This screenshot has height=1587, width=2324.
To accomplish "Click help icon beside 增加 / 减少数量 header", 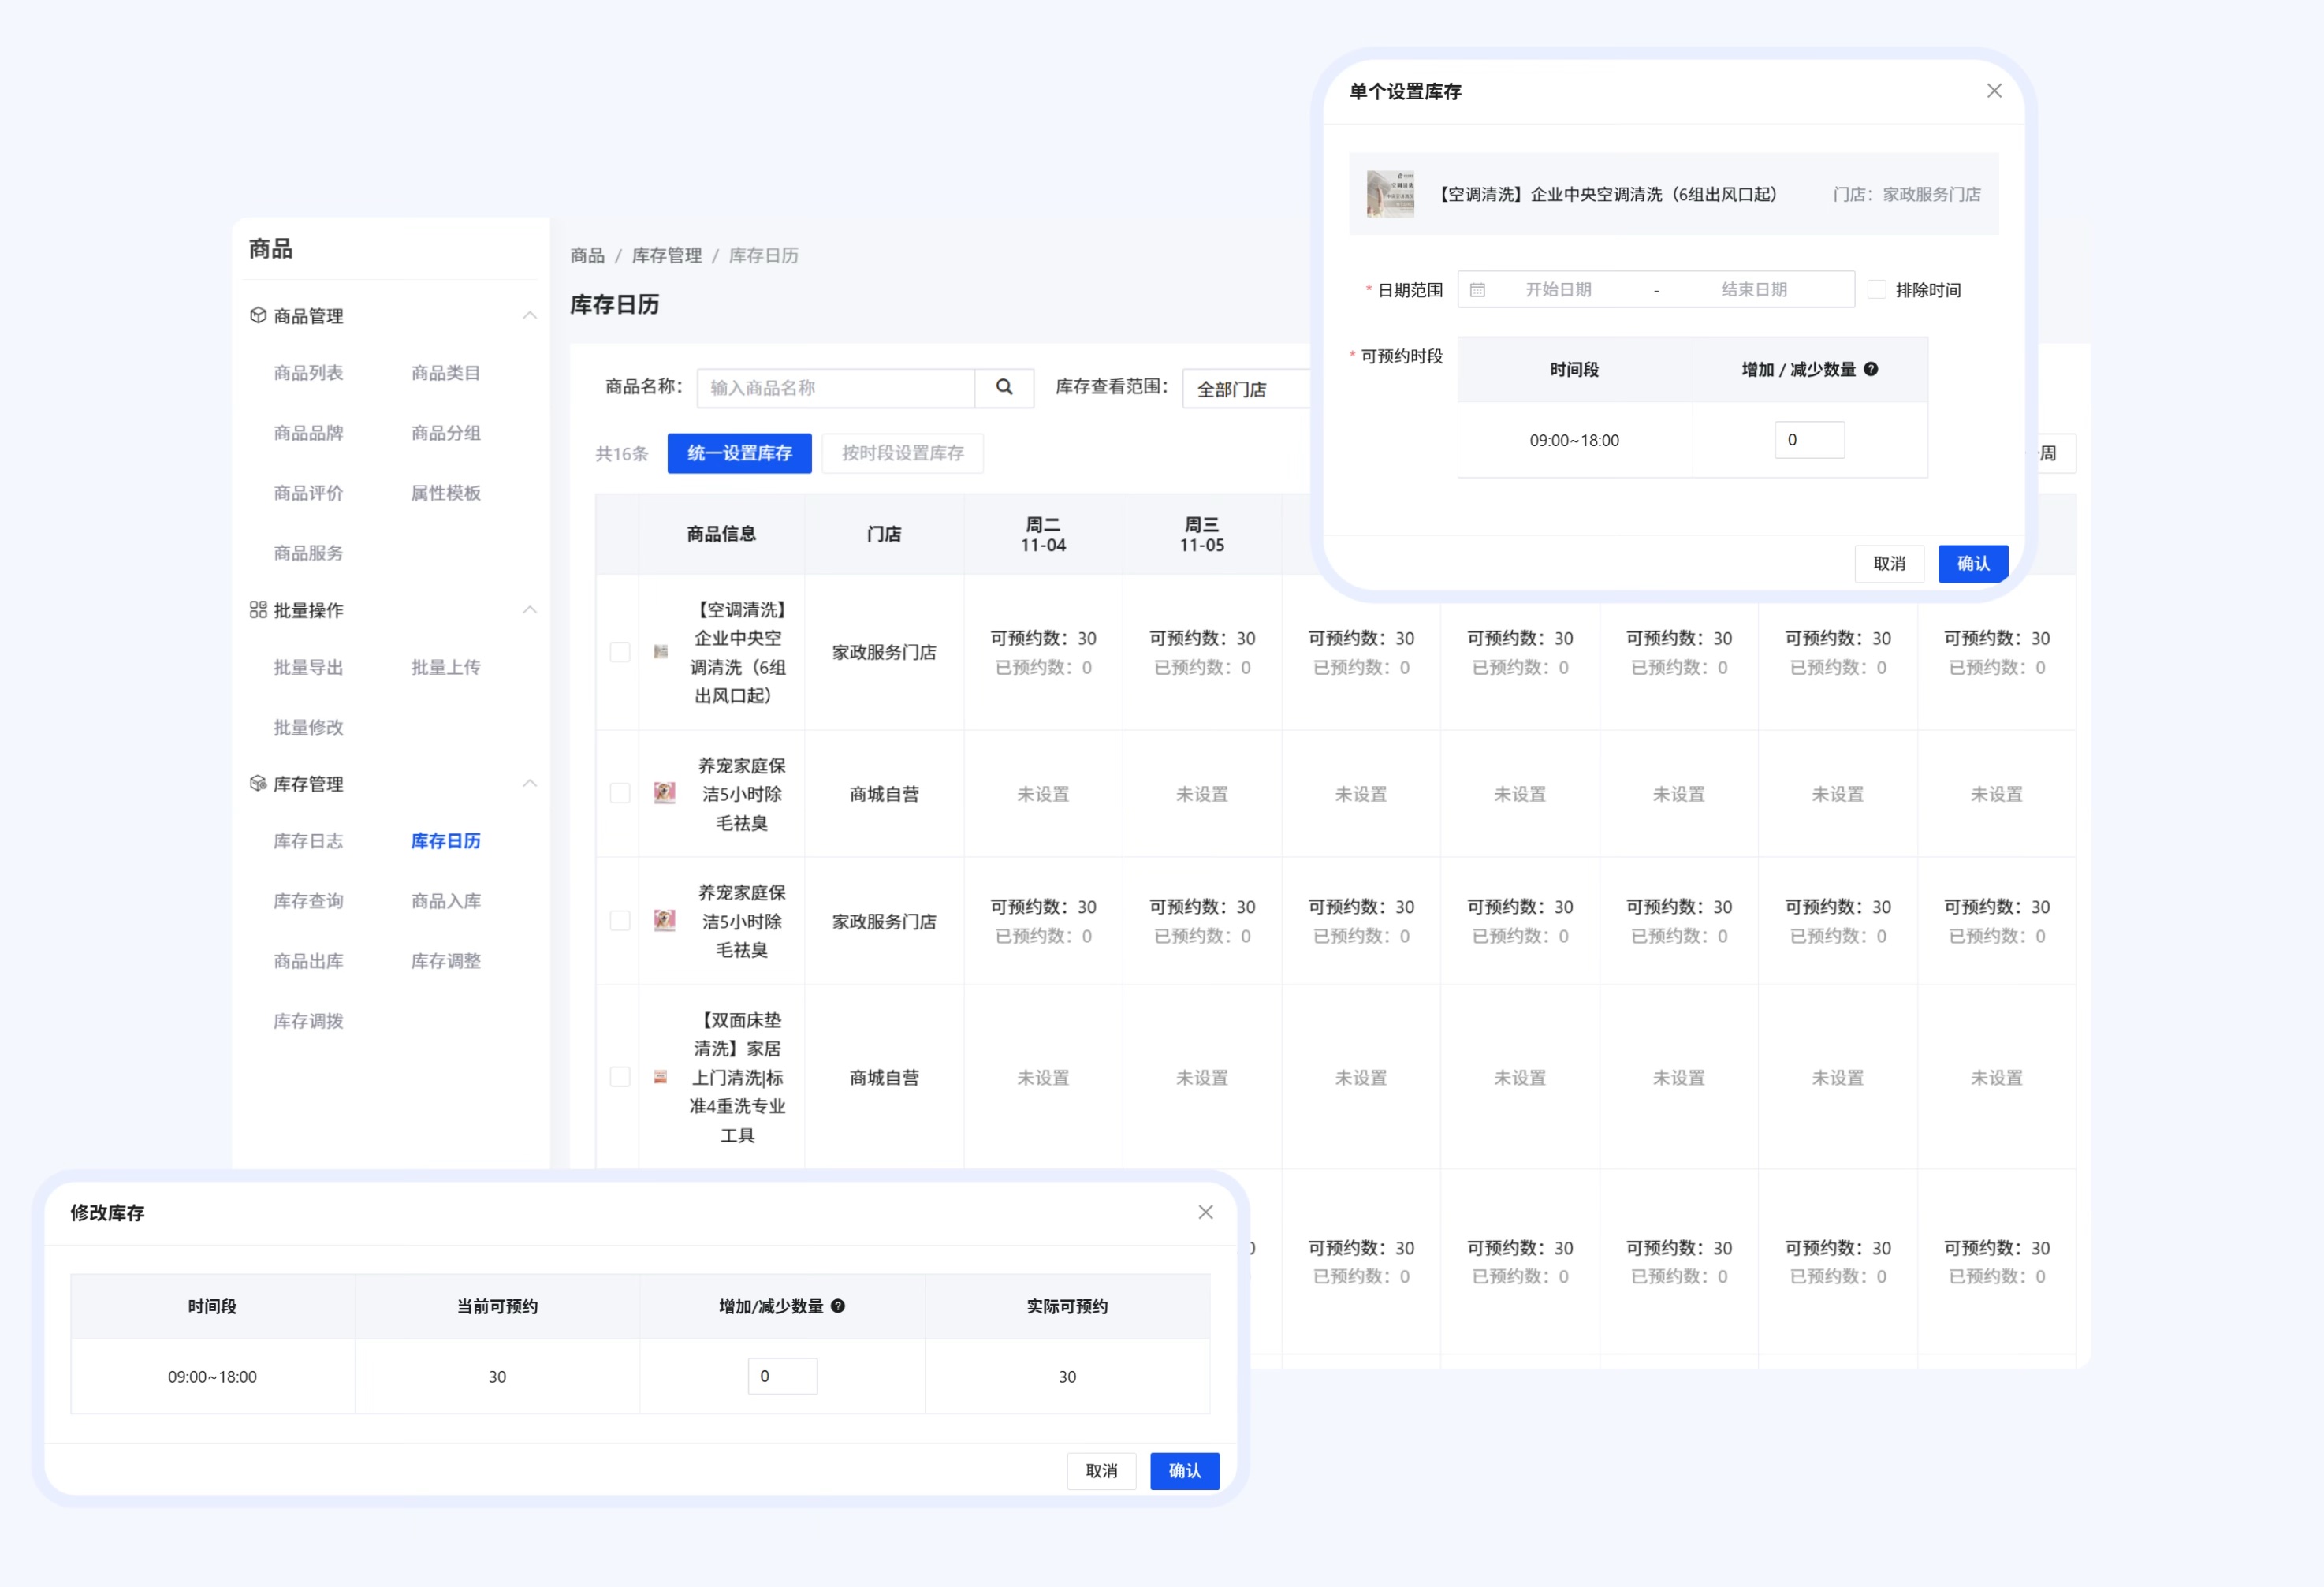I will click(x=1871, y=369).
